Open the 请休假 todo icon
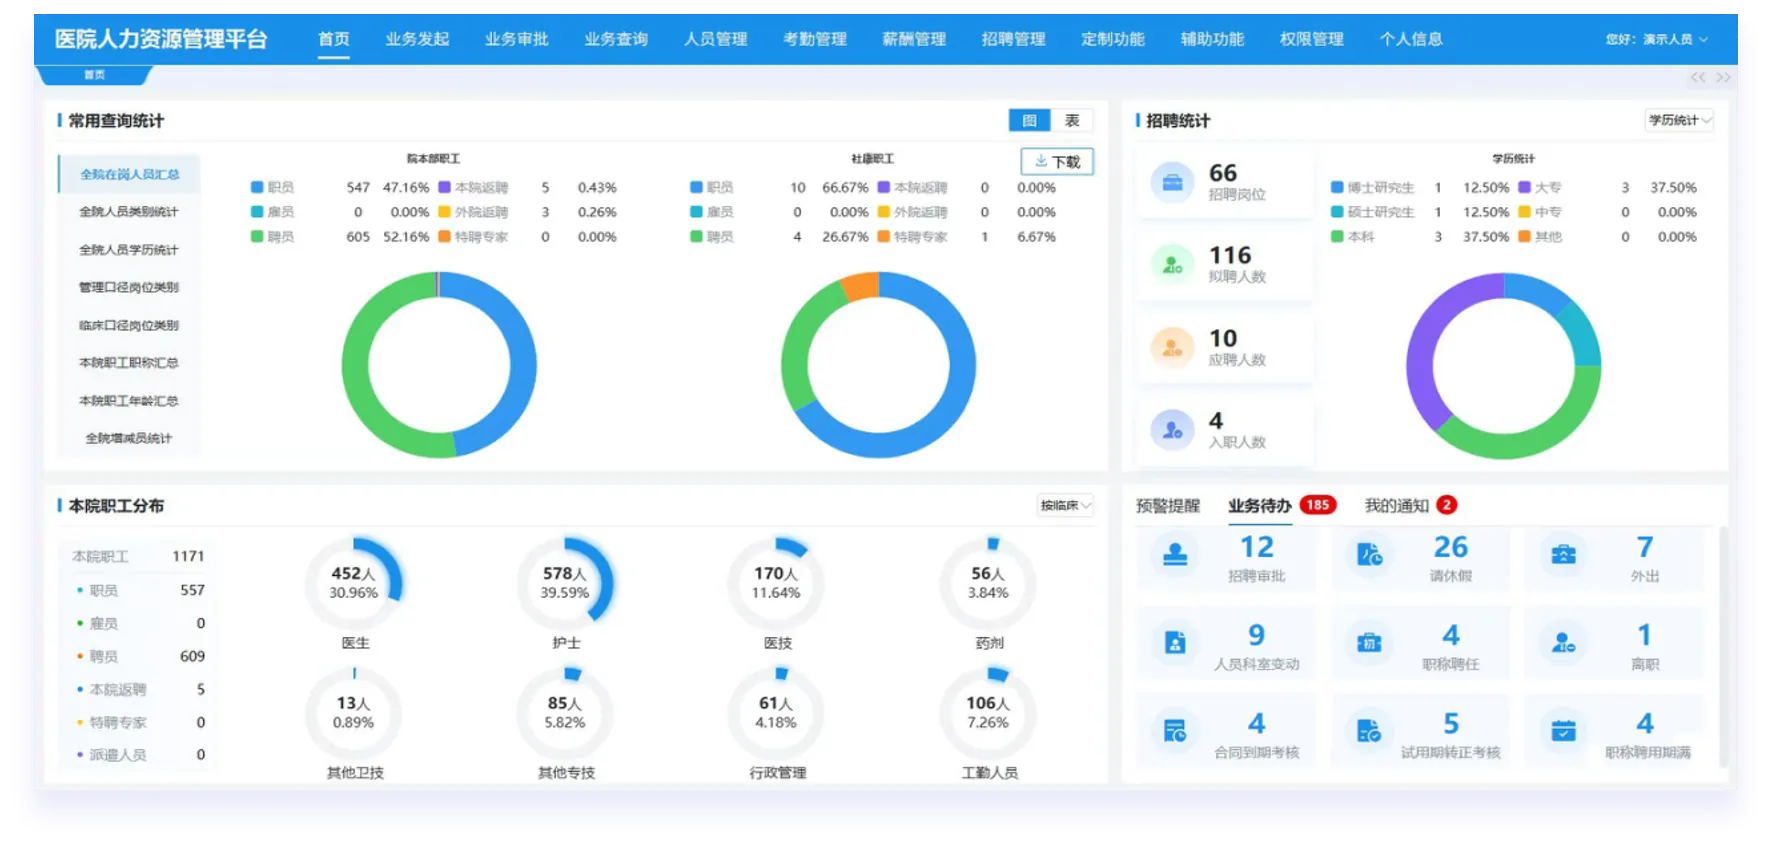The width and height of the screenshot is (1772, 845). pos(1369,555)
